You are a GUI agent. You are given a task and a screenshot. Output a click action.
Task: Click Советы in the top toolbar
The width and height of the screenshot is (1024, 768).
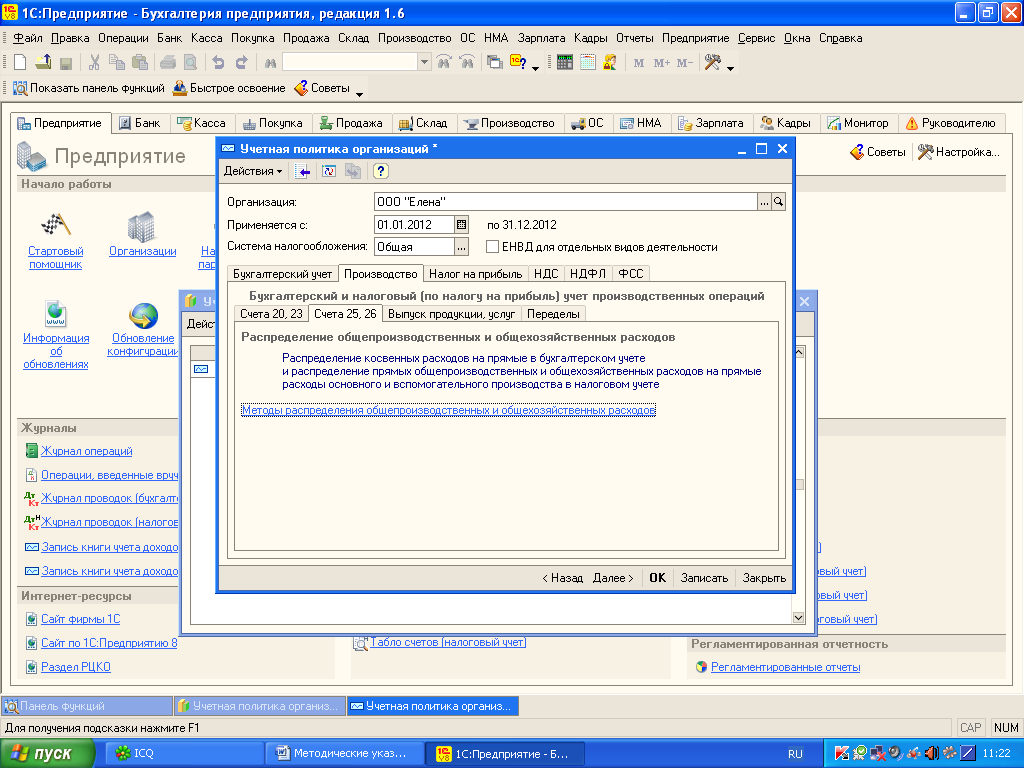(322, 88)
